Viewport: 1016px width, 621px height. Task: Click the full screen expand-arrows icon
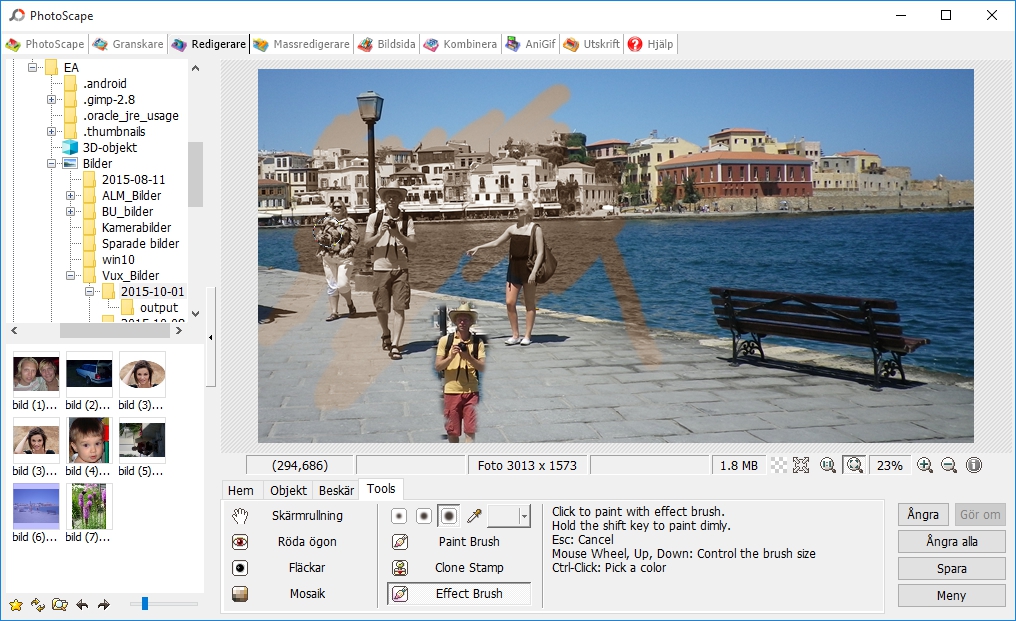click(802, 465)
